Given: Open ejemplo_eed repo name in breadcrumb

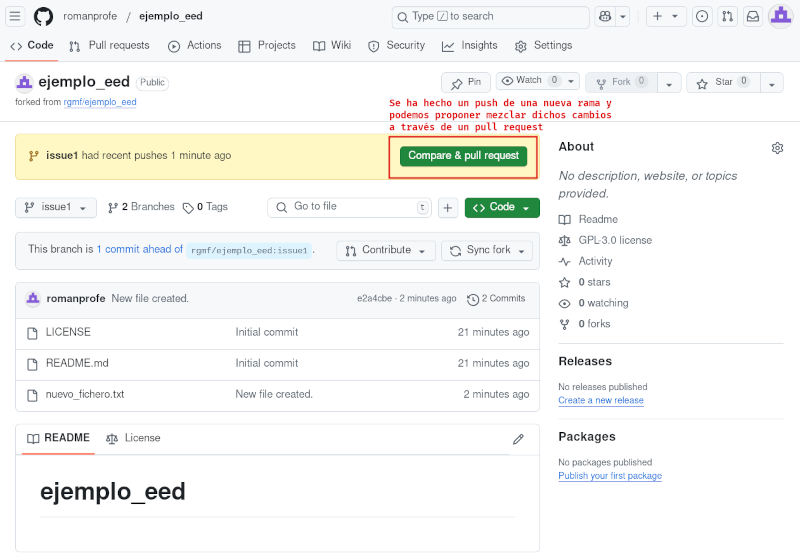Looking at the screenshot, I should (171, 16).
